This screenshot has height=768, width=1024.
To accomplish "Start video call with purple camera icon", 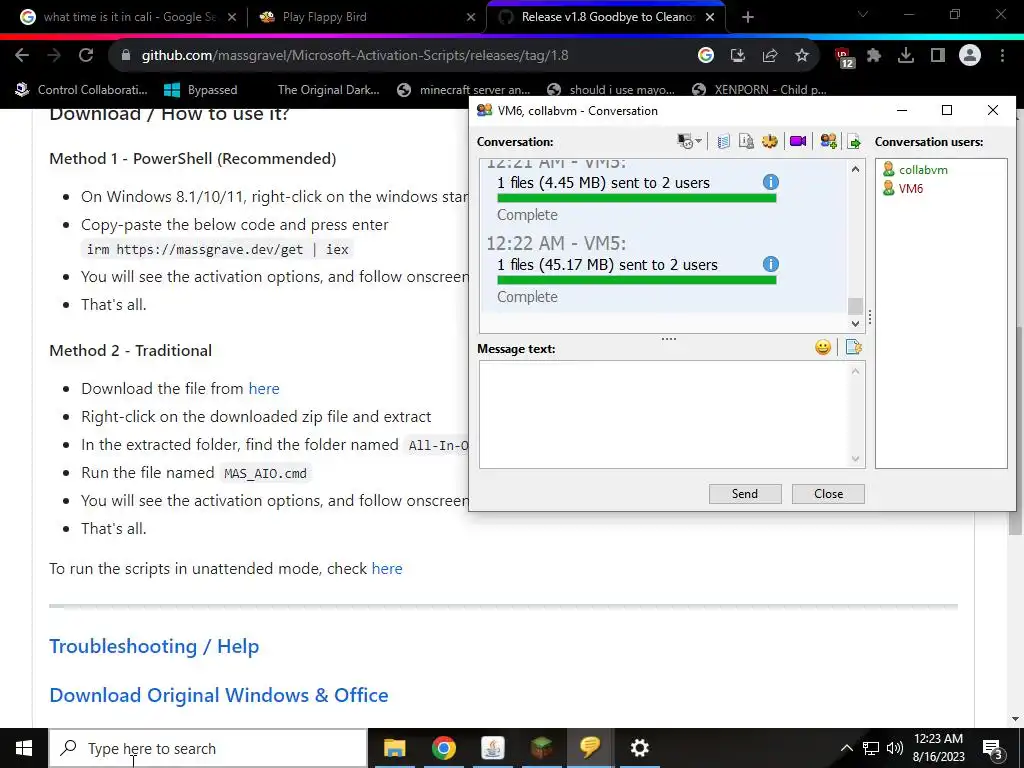I will point(798,141).
